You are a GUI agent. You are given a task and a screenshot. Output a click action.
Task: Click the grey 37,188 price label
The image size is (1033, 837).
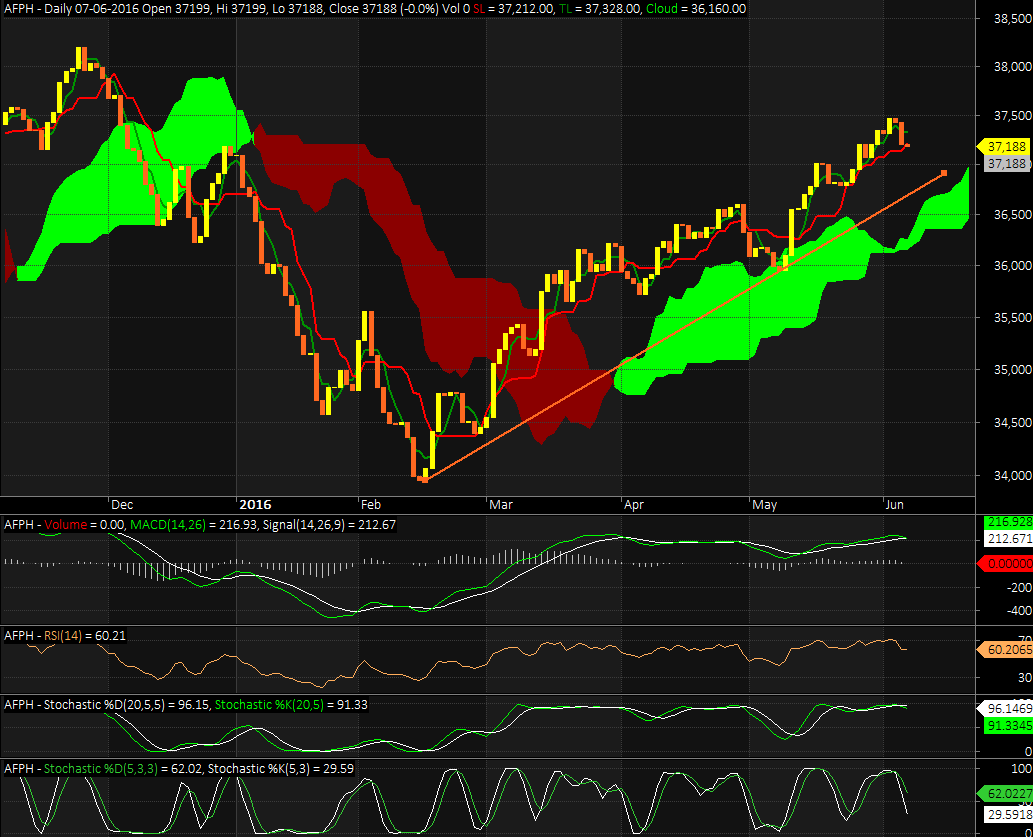[x=1006, y=163]
